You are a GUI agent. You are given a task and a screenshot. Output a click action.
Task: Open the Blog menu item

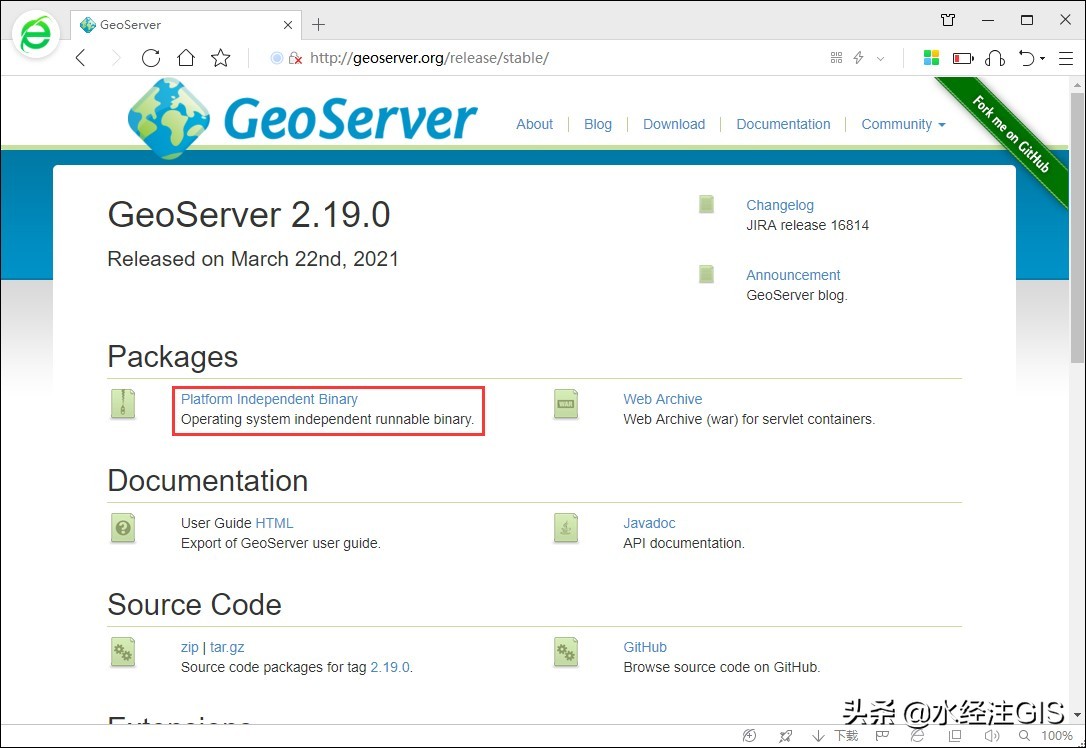click(x=598, y=125)
